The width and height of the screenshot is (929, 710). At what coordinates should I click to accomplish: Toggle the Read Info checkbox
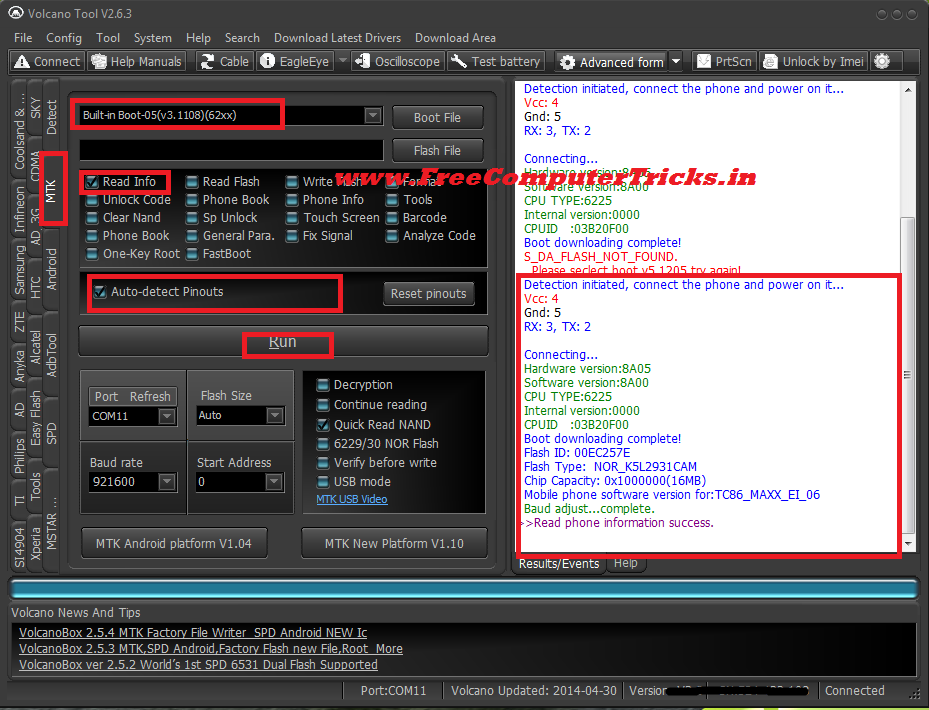click(x=92, y=182)
